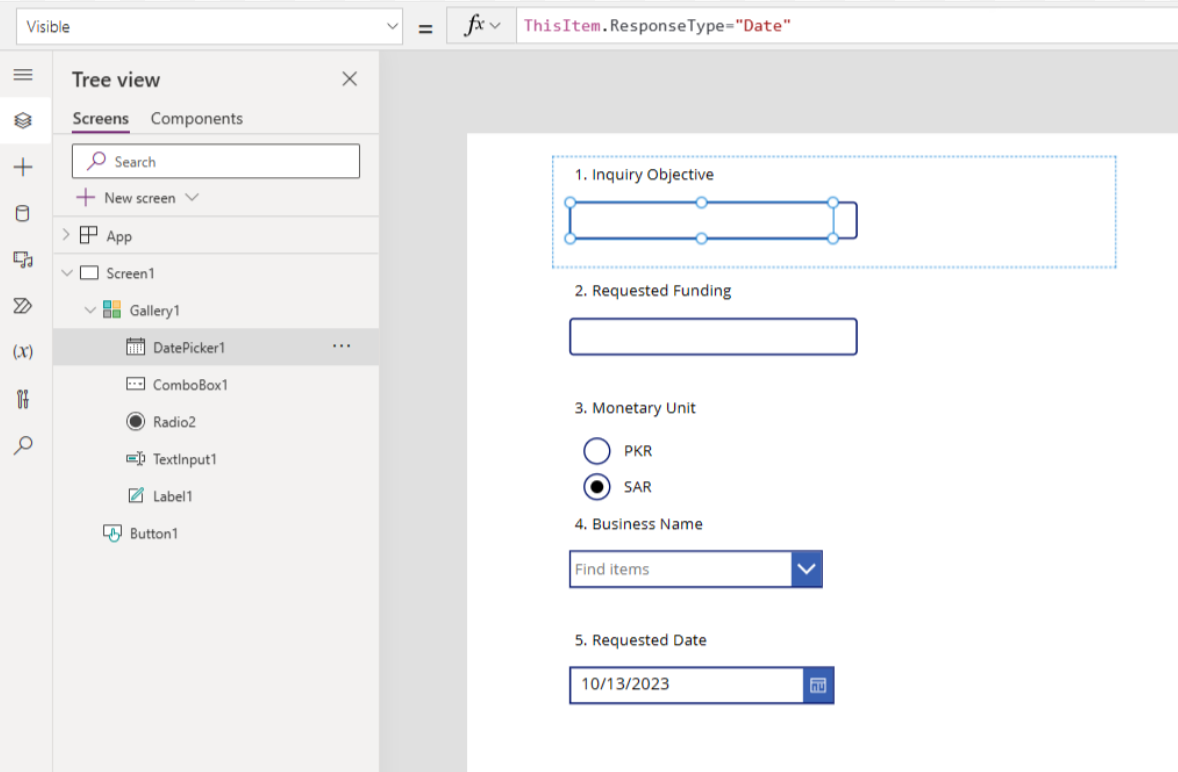
Task: Open the Advanced tools icon
Action: tap(22, 399)
